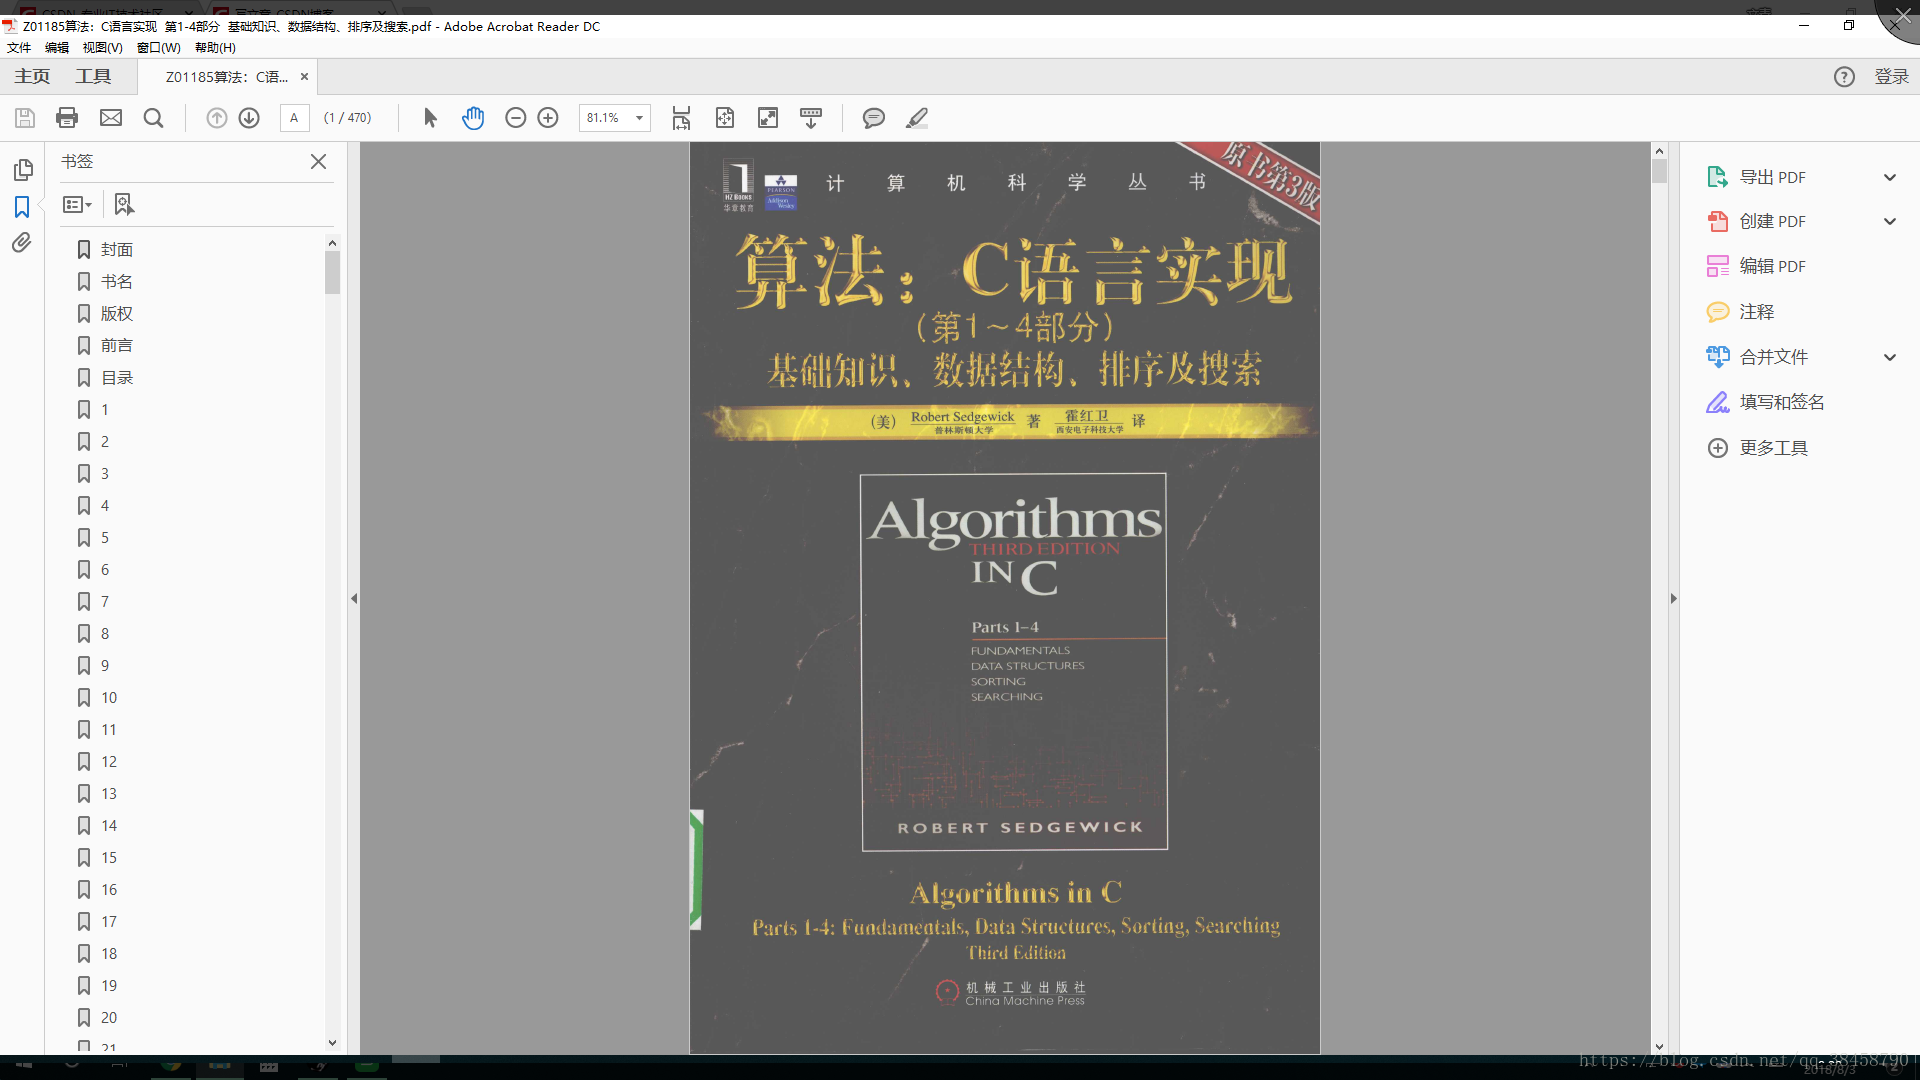
Task: Choose the Selection arrow tool
Action: tap(430, 118)
